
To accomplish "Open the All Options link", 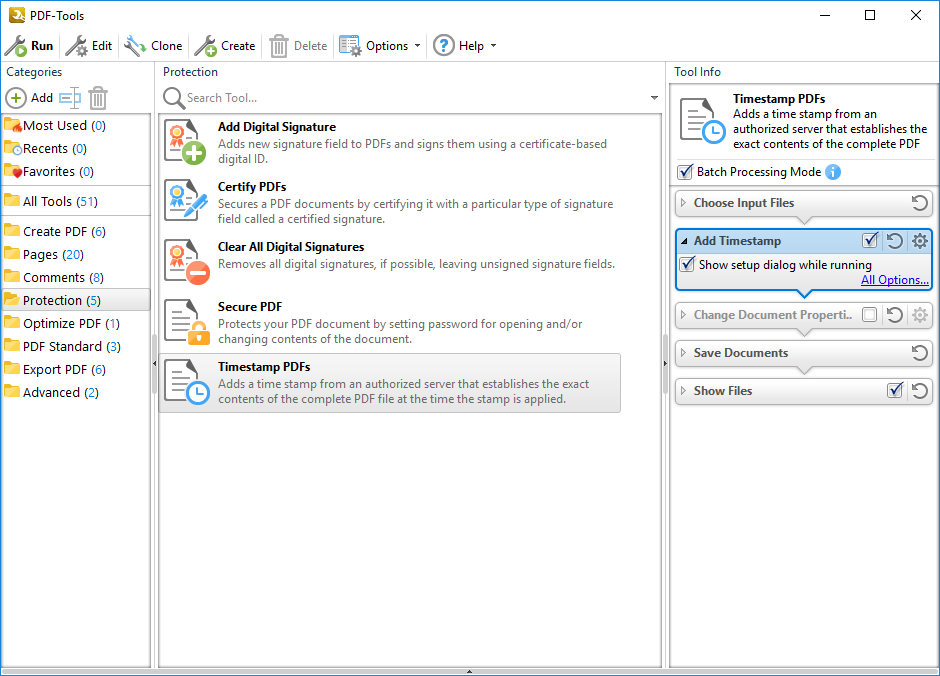I will [895, 280].
